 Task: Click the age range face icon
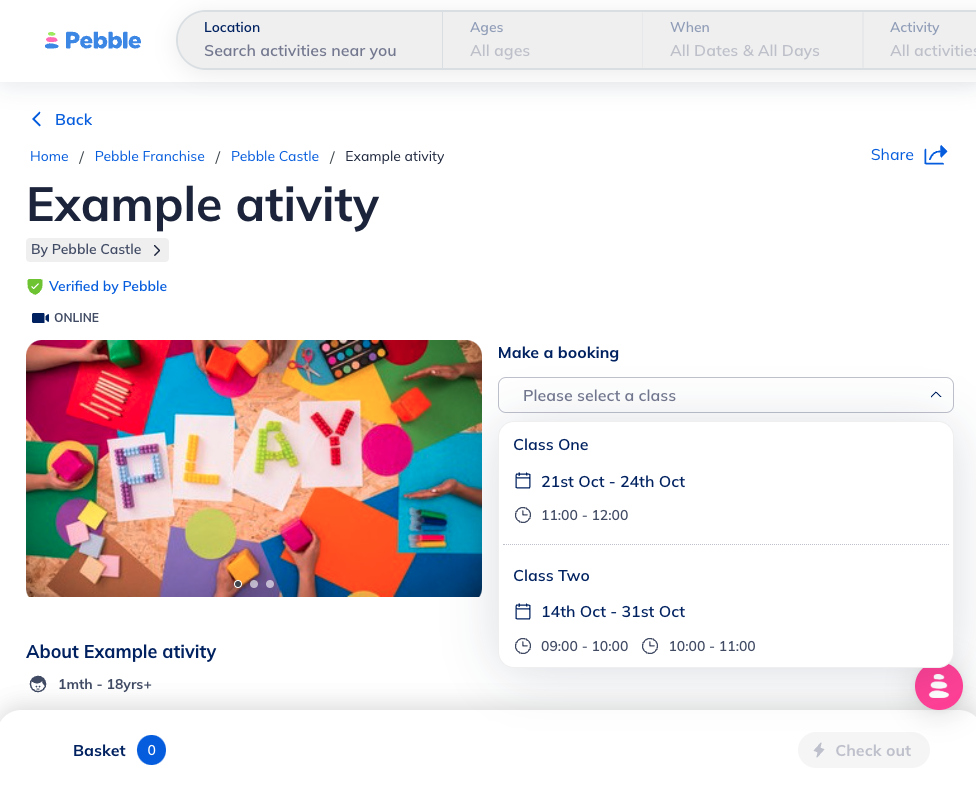click(x=38, y=684)
